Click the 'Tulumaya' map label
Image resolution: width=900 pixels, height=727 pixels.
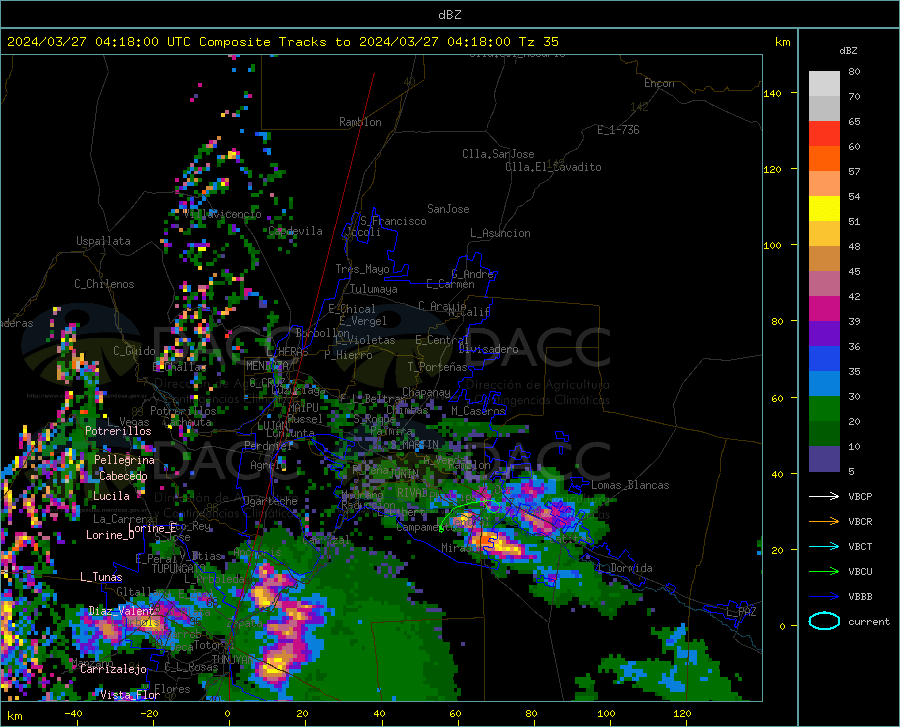374,289
